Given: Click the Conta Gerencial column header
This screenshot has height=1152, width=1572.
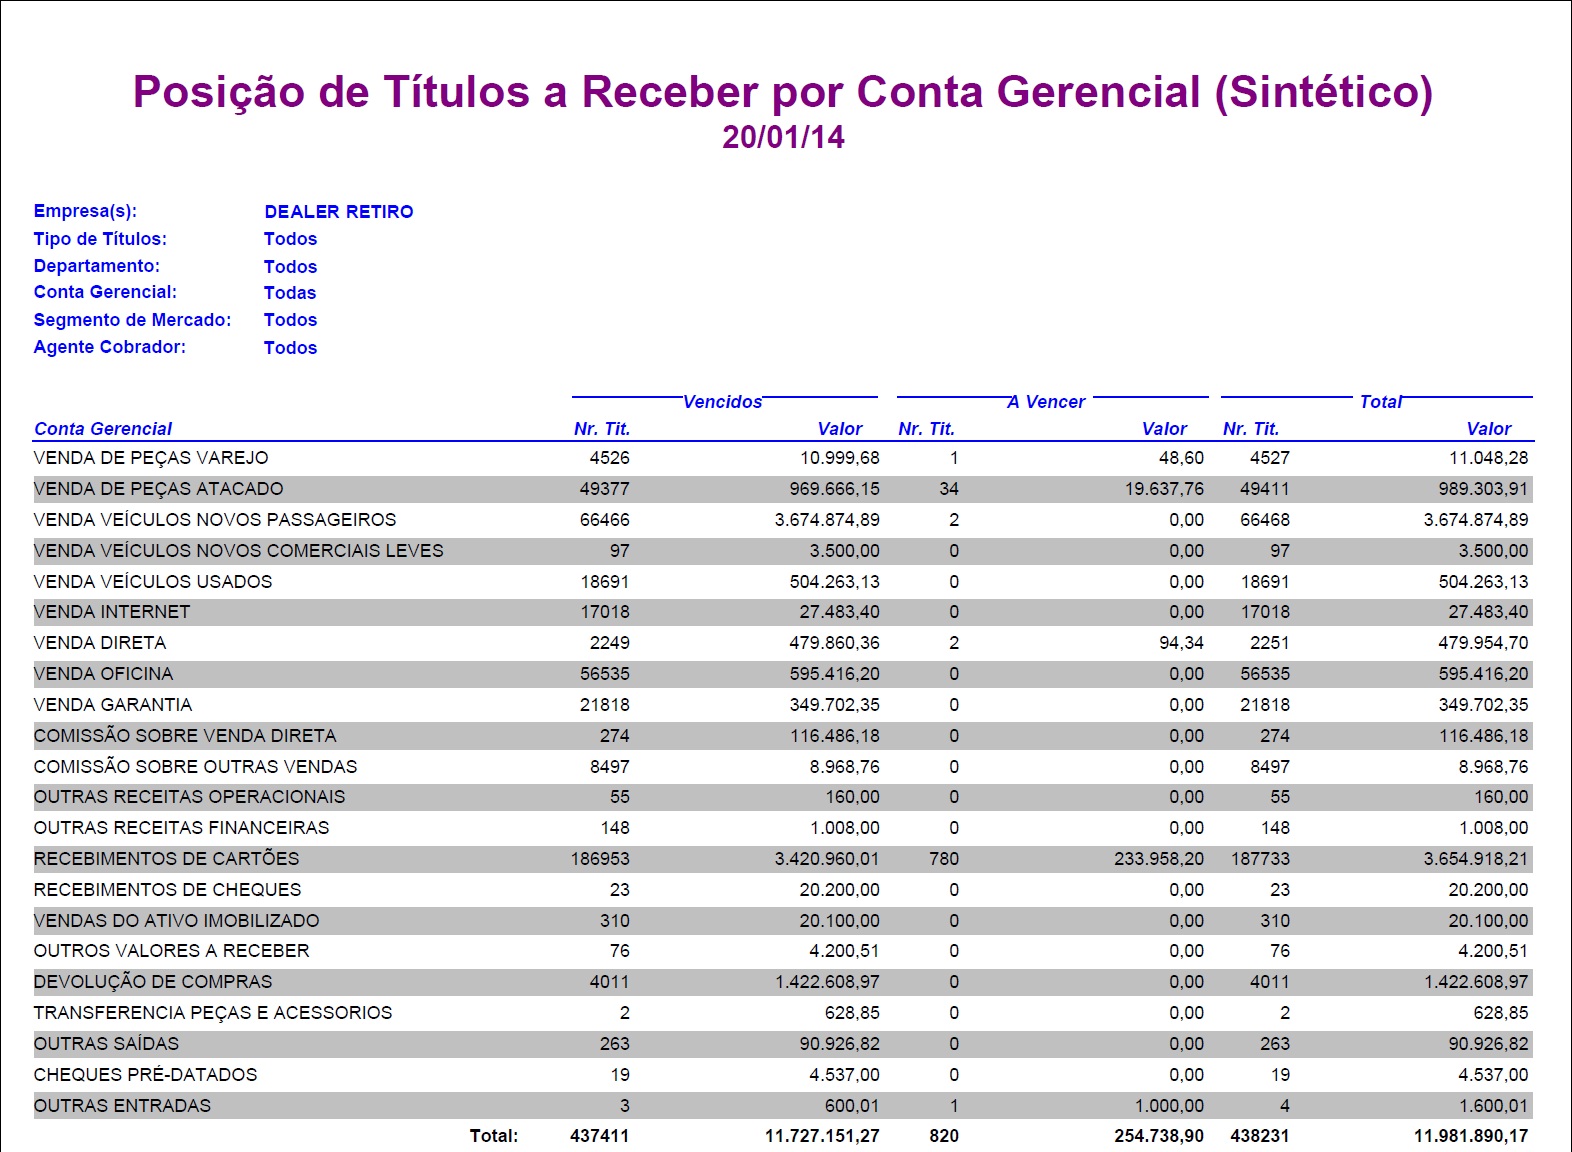Looking at the screenshot, I should click(x=103, y=429).
